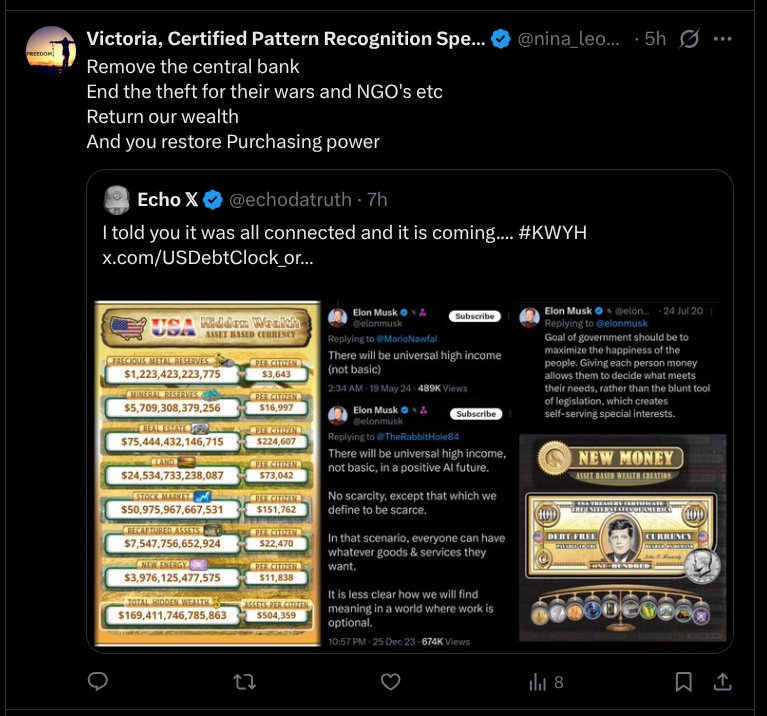
Task: Open the New Money certificate image
Action: pos(623,537)
